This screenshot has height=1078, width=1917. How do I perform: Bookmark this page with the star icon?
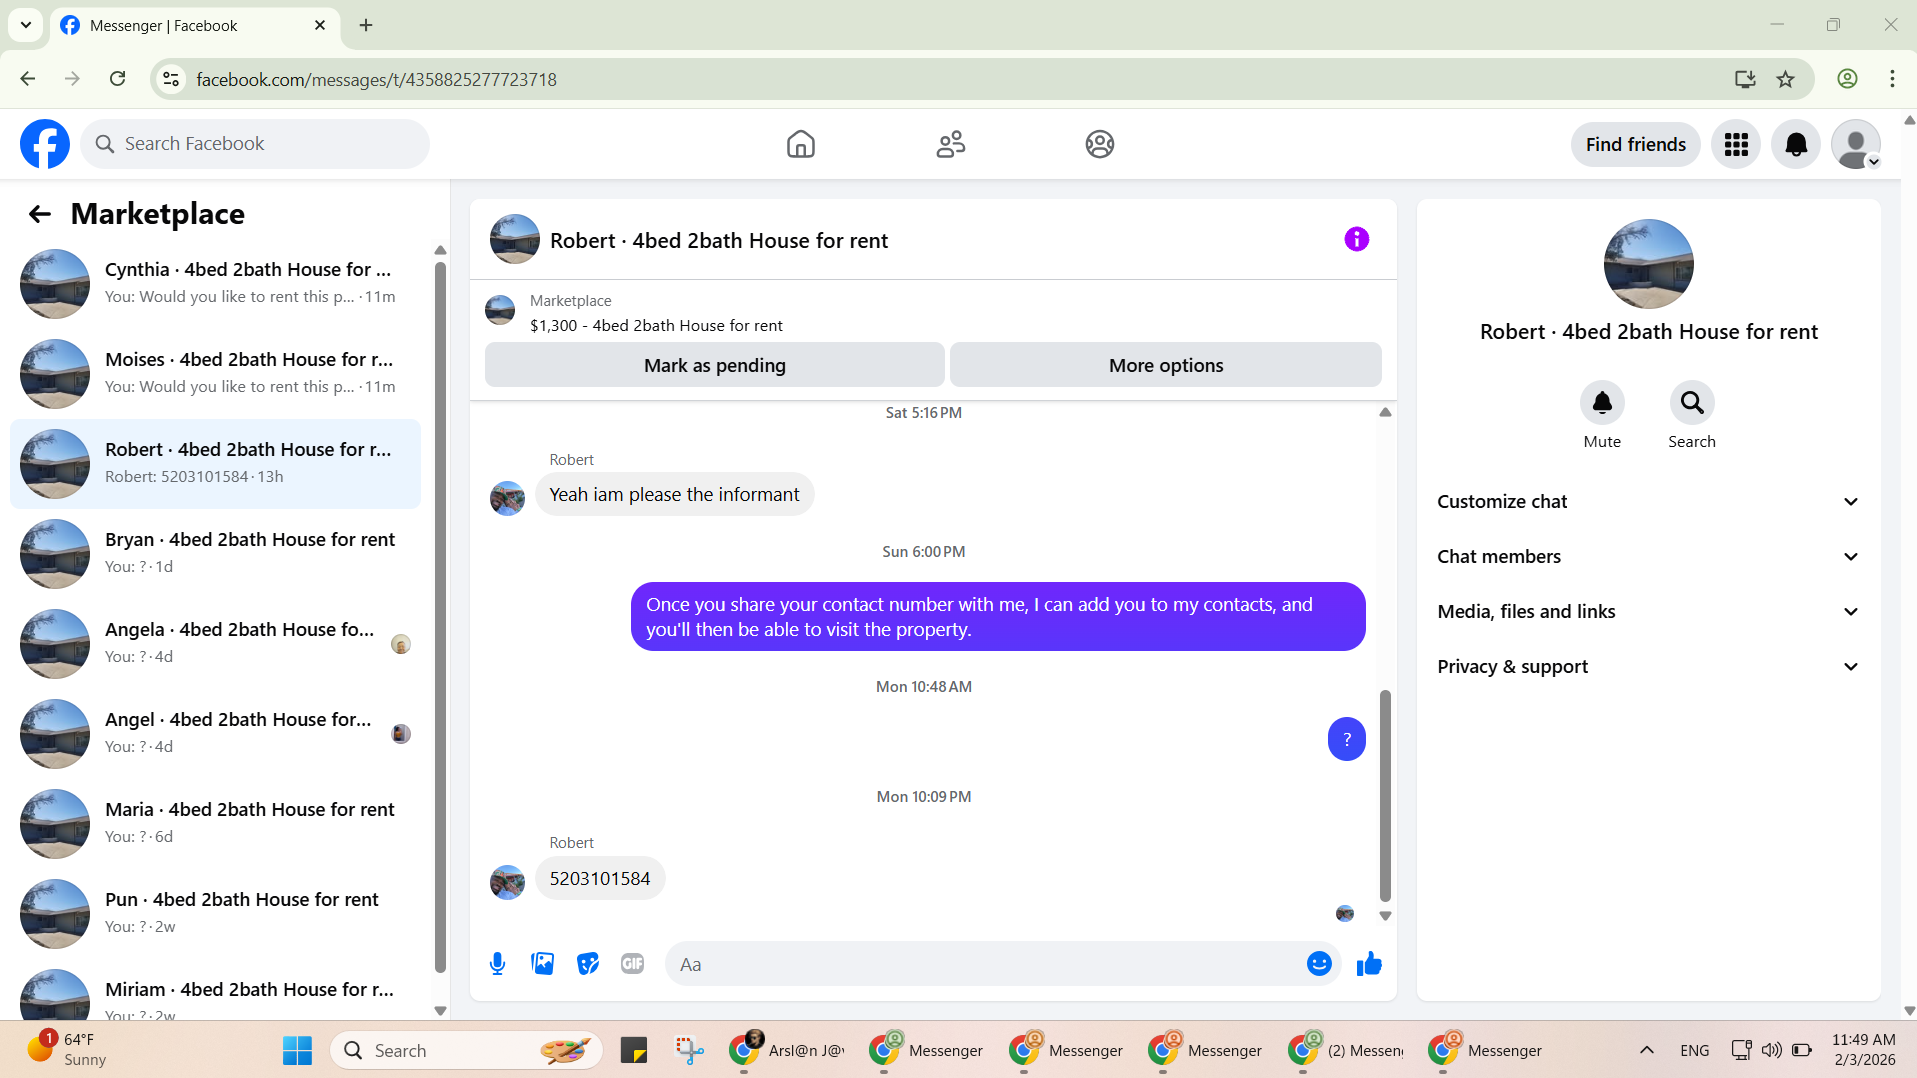tap(1785, 79)
